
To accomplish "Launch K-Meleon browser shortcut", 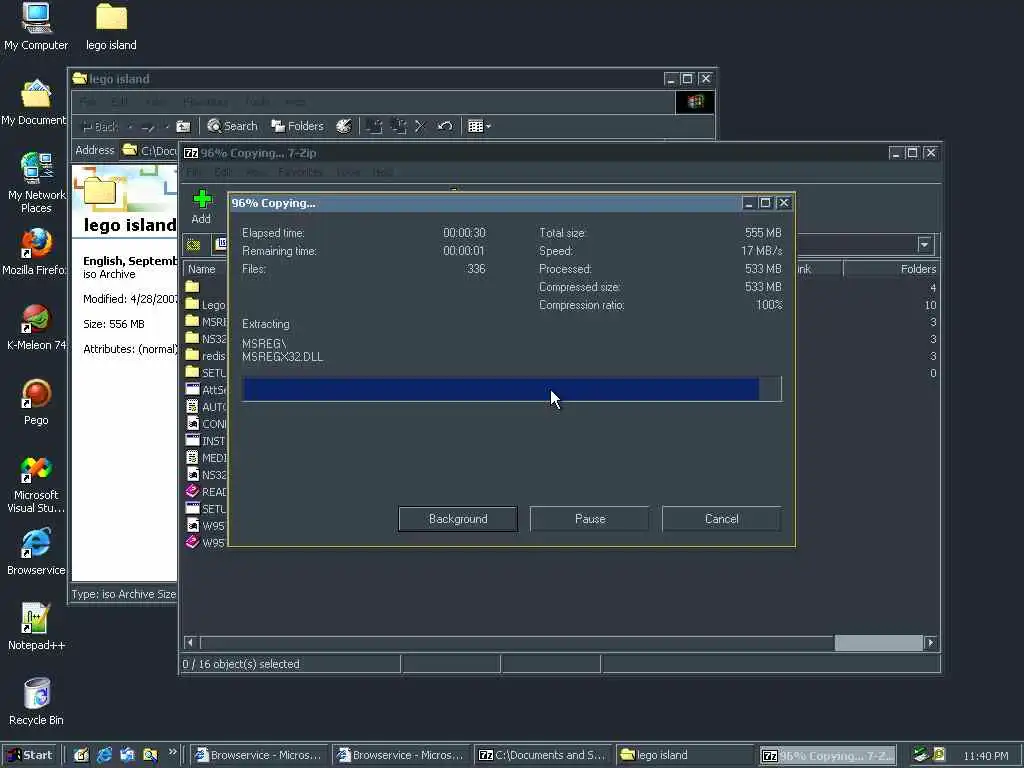I will (36, 327).
